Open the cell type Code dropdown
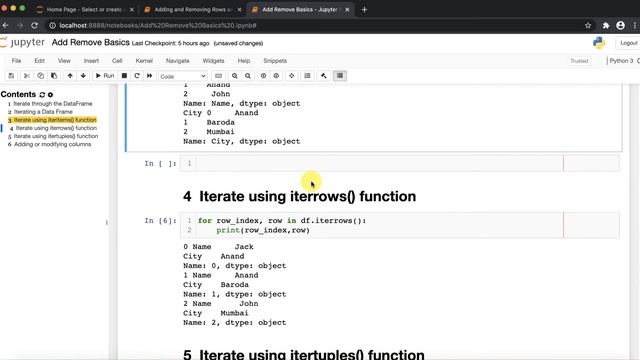The height and width of the screenshot is (360, 640). pos(182,76)
